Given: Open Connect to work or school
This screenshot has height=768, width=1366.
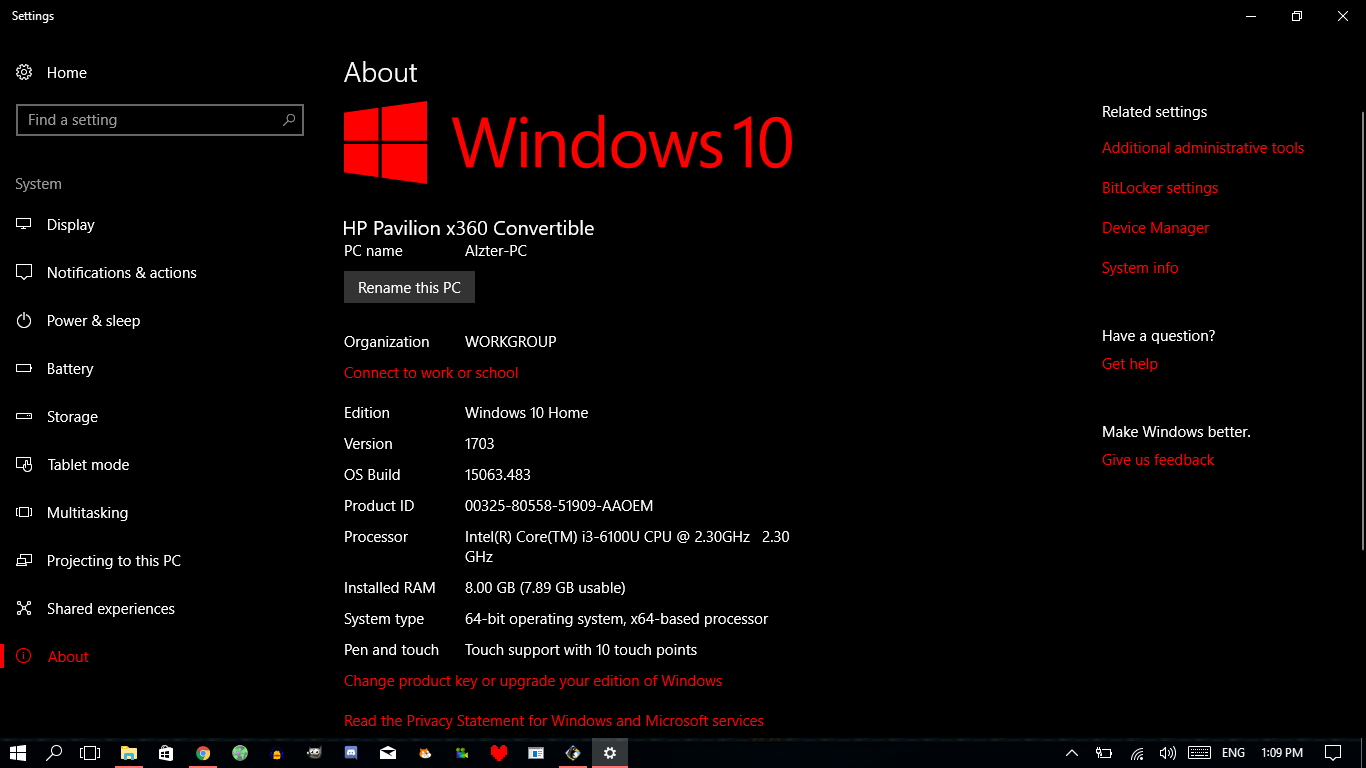Looking at the screenshot, I should [x=431, y=373].
